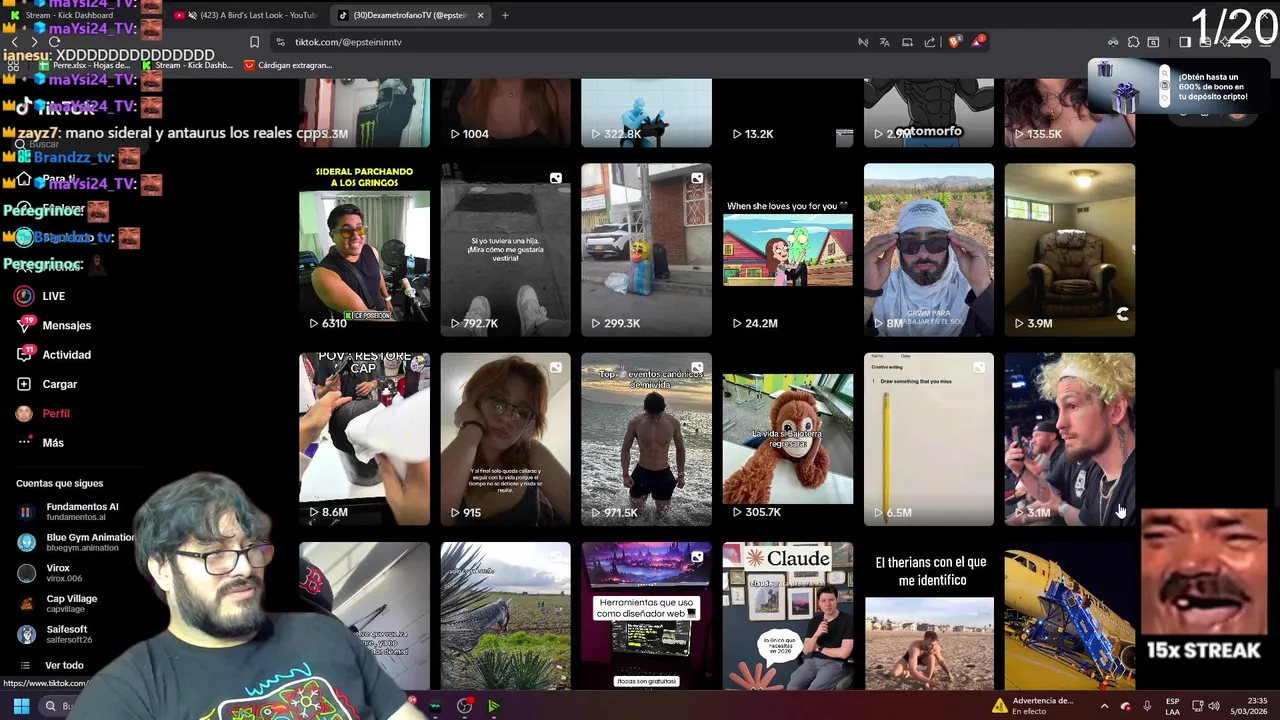The height and width of the screenshot is (720, 1280).
Task: Open Mensajes inbox in sidebar
Action: coord(53,325)
